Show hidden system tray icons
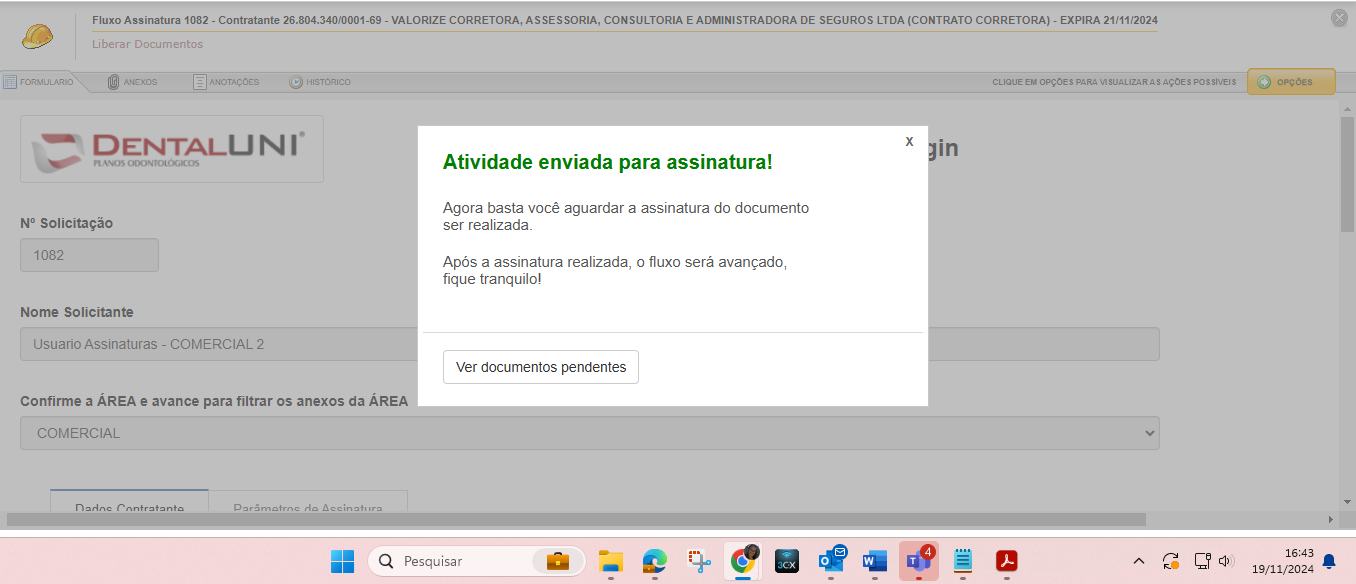The image size is (1356, 584). [x=1138, y=561]
